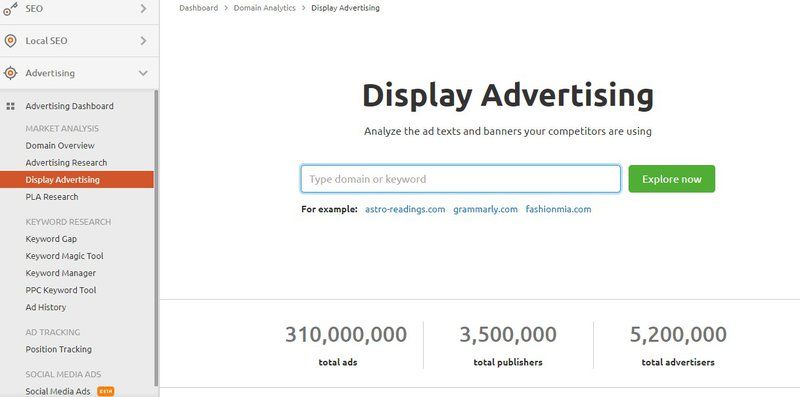Screen dimensions: 800x397
Task: Open Domain Analytics breadcrumb
Action: pyautogui.click(x=264, y=8)
